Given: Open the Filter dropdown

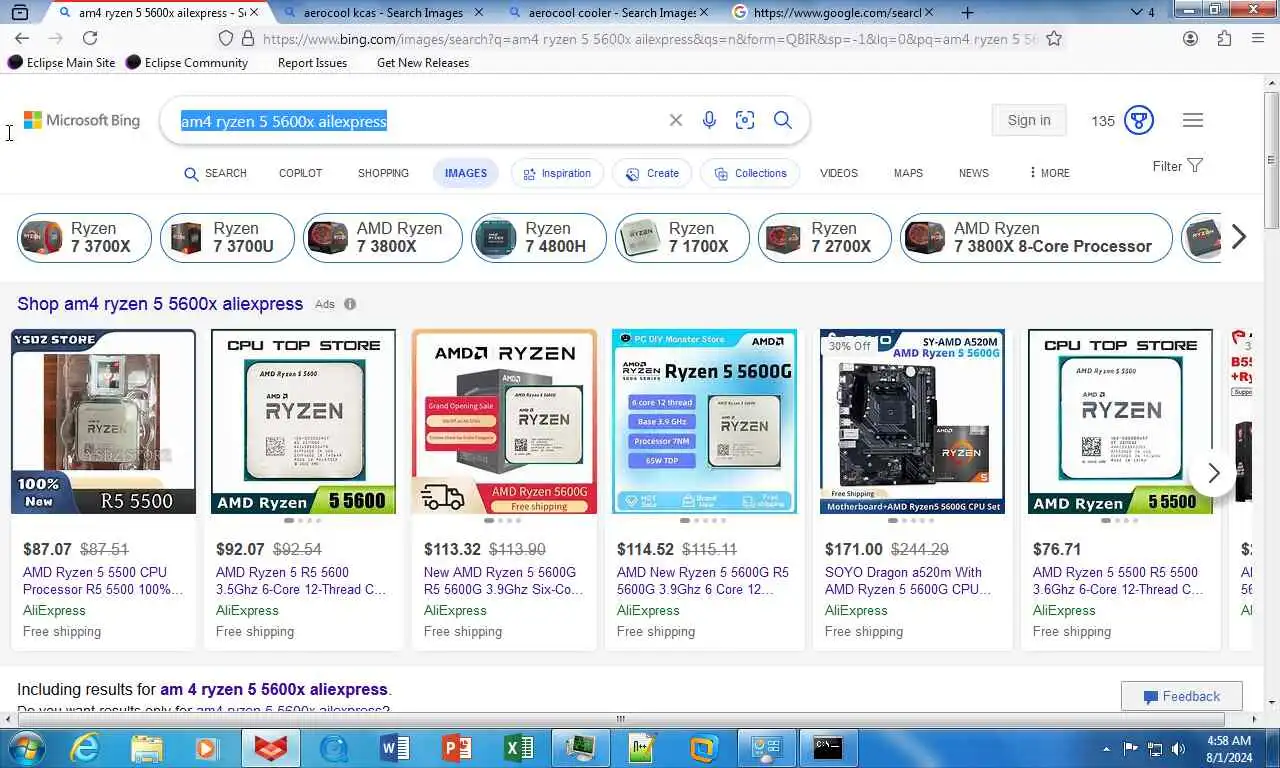Looking at the screenshot, I should click(1177, 166).
